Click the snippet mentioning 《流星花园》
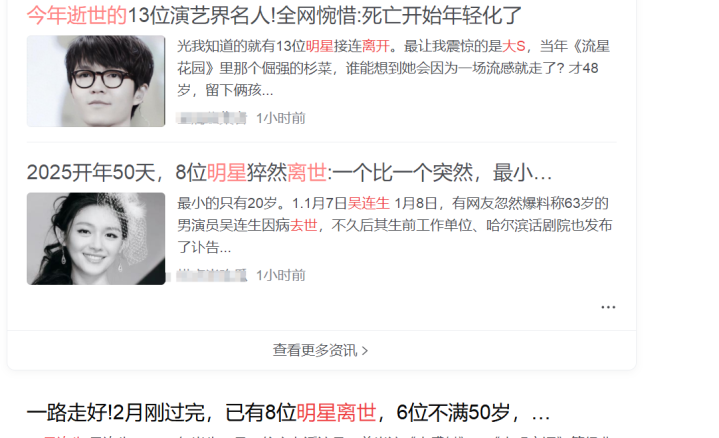 [393, 68]
